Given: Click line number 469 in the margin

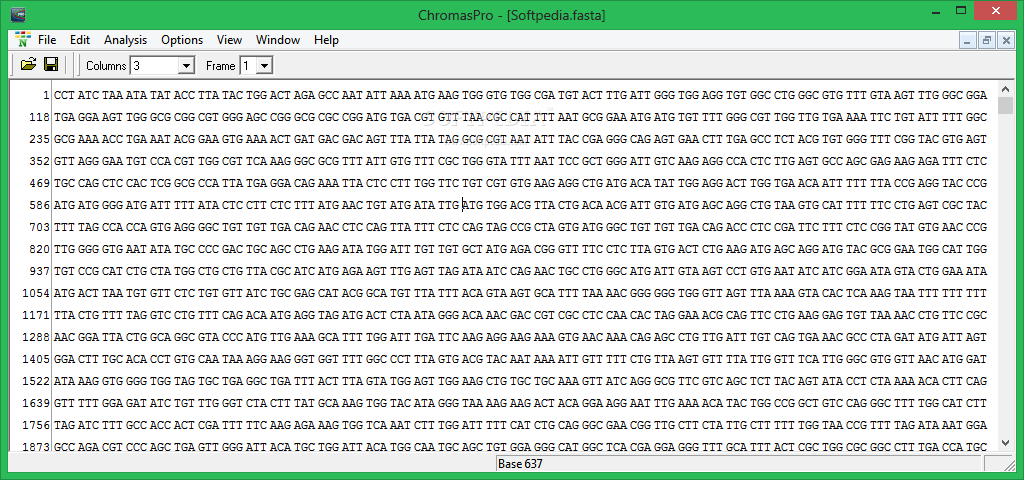Looking at the screenshot, I should tap(40, 184).
